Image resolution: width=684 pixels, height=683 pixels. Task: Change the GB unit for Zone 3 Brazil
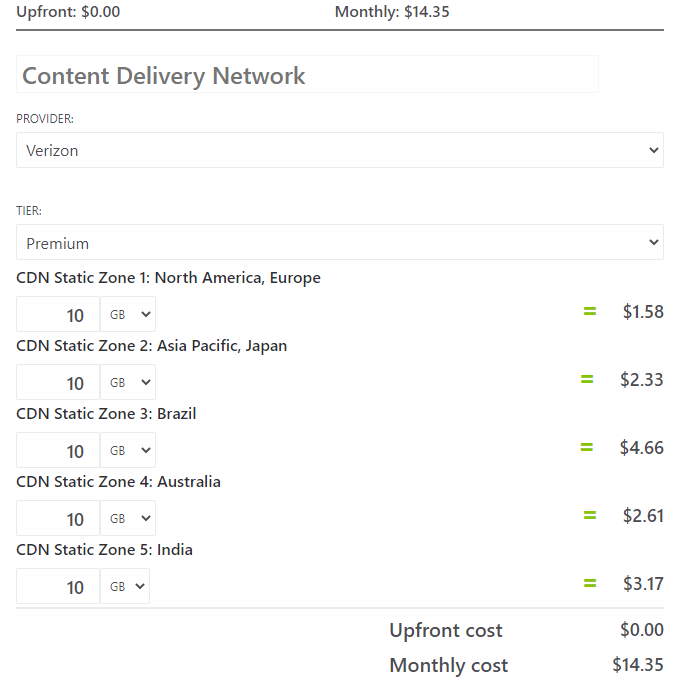(128, 450)
